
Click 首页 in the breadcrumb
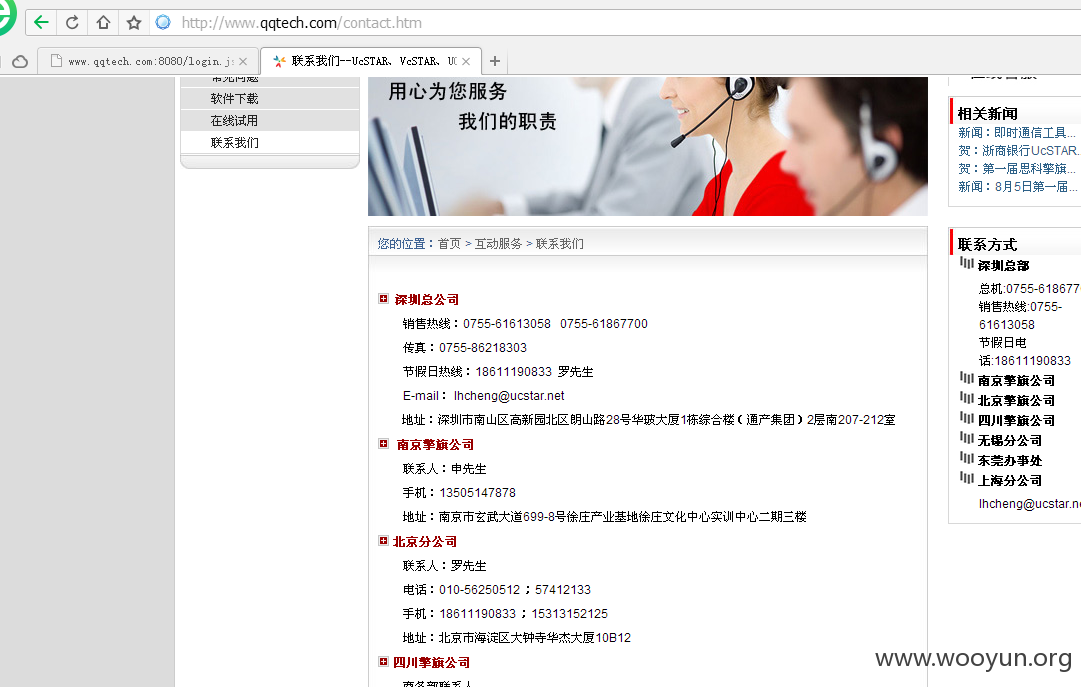tap(449, 243)
